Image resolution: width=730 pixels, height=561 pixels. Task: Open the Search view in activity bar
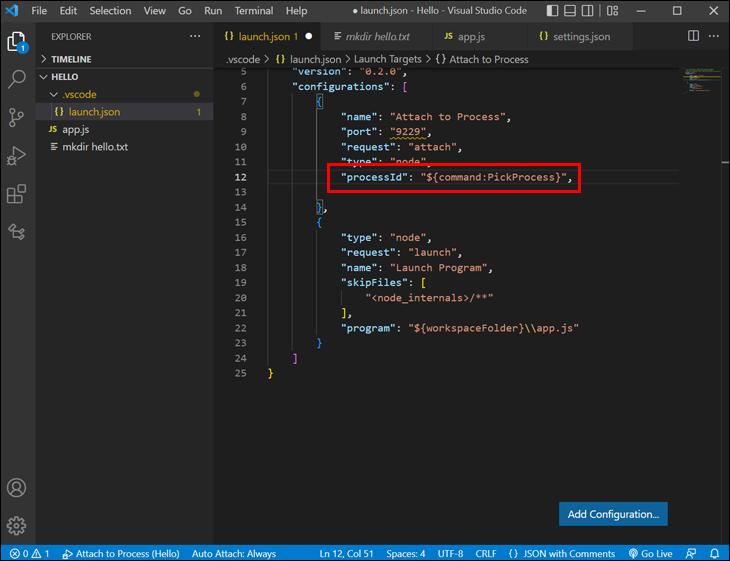click(x=16, y=80)
